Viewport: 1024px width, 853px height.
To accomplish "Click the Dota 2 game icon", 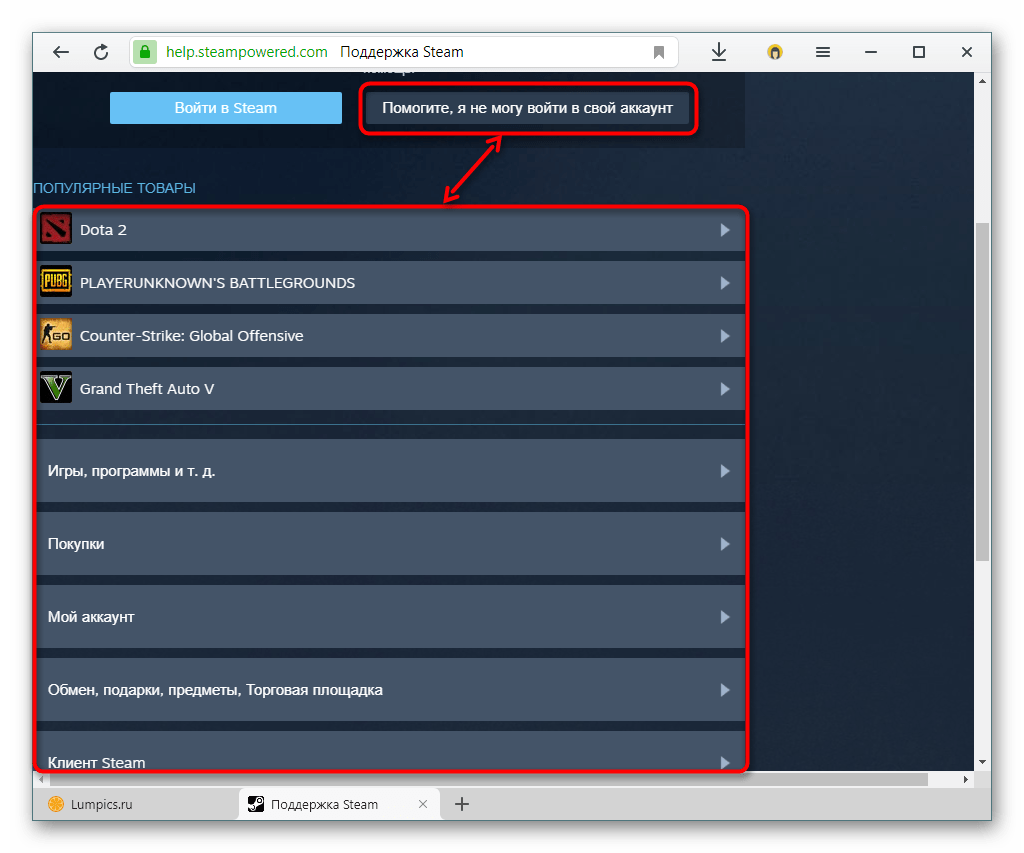I will tap(56, 230).
